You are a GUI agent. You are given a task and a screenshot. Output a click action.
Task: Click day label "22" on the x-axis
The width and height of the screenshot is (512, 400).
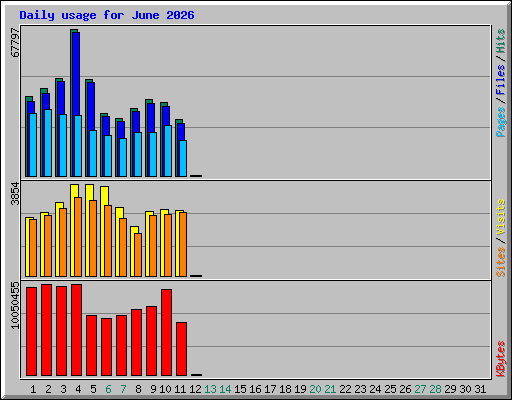[x=345, y=389]
